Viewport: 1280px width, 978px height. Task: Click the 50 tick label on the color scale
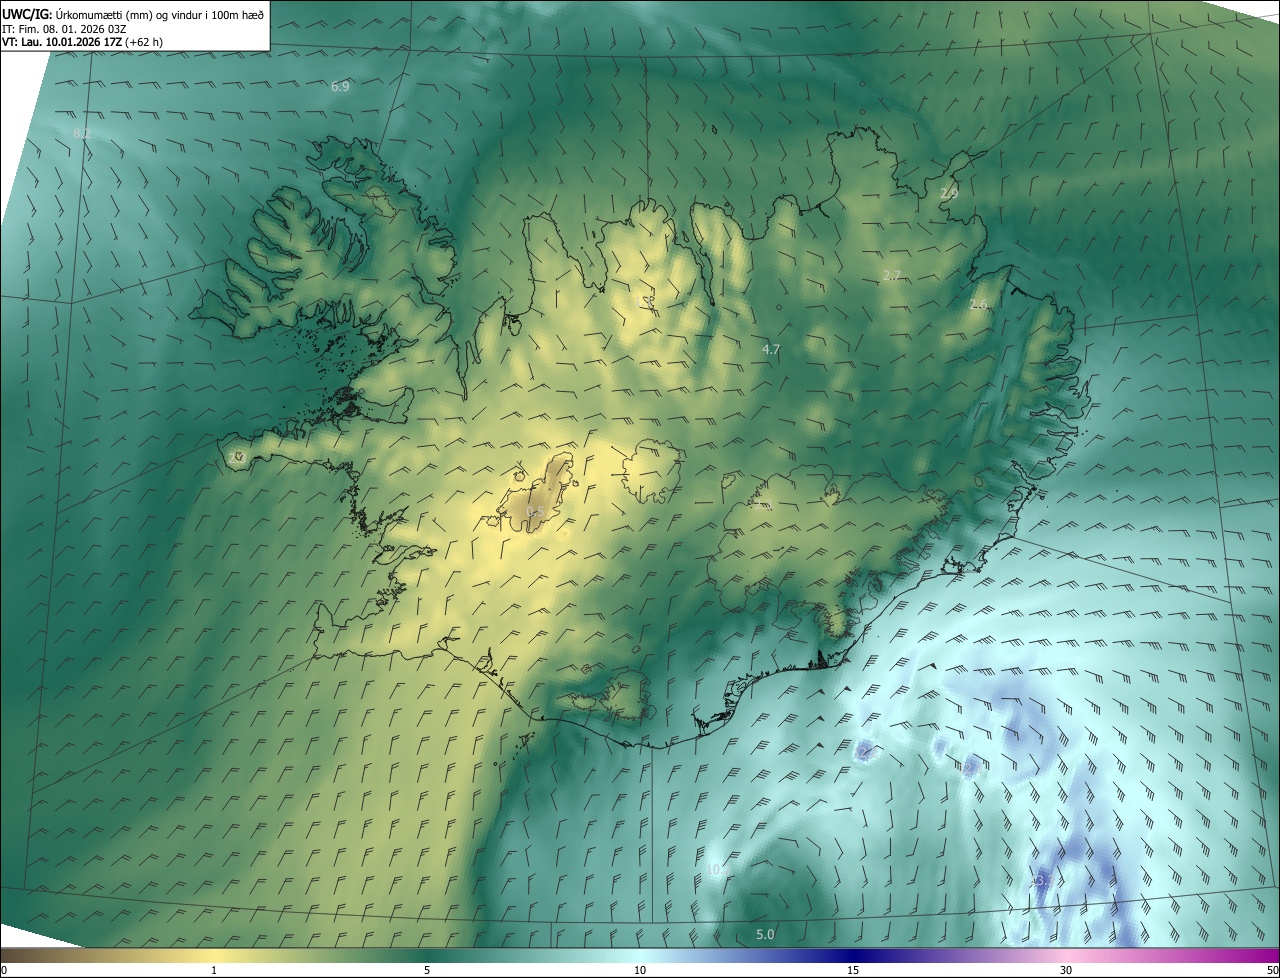[x=1271, y=971]
